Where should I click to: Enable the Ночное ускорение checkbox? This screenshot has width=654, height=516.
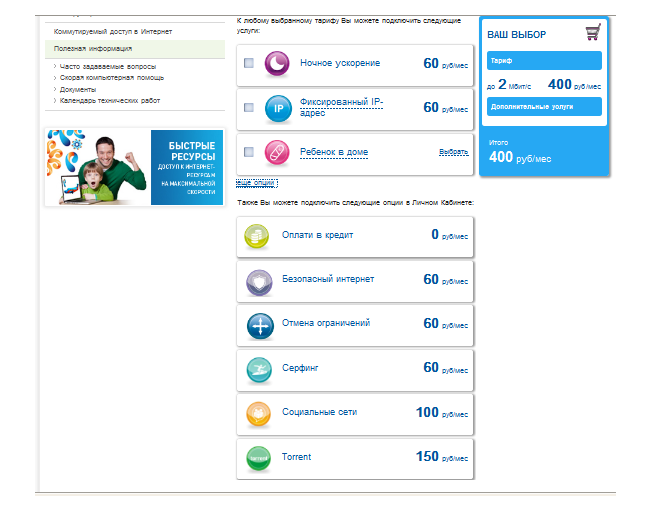pyautogui.click(x=249, y=64)
